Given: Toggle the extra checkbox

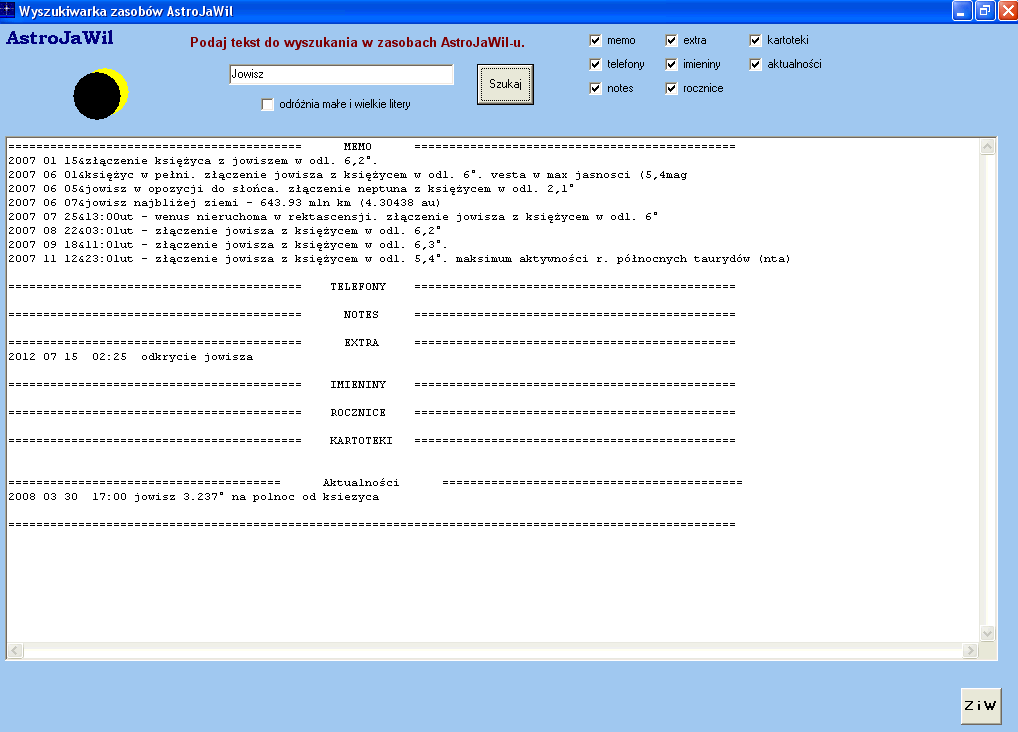Looking at the screenshot, I should (671, 40).
